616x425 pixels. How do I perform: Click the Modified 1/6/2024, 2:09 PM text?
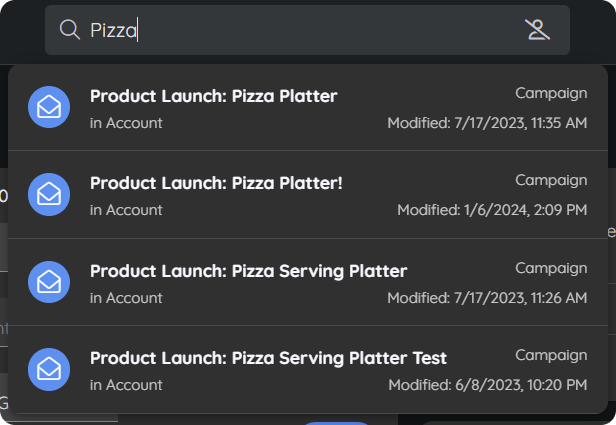click(492, 210)
